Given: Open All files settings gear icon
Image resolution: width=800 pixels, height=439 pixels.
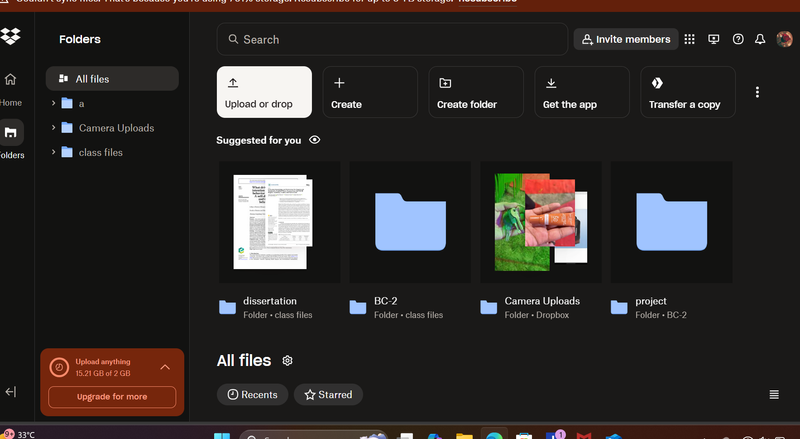Looking at the screenshot, I should coord(288,360).
